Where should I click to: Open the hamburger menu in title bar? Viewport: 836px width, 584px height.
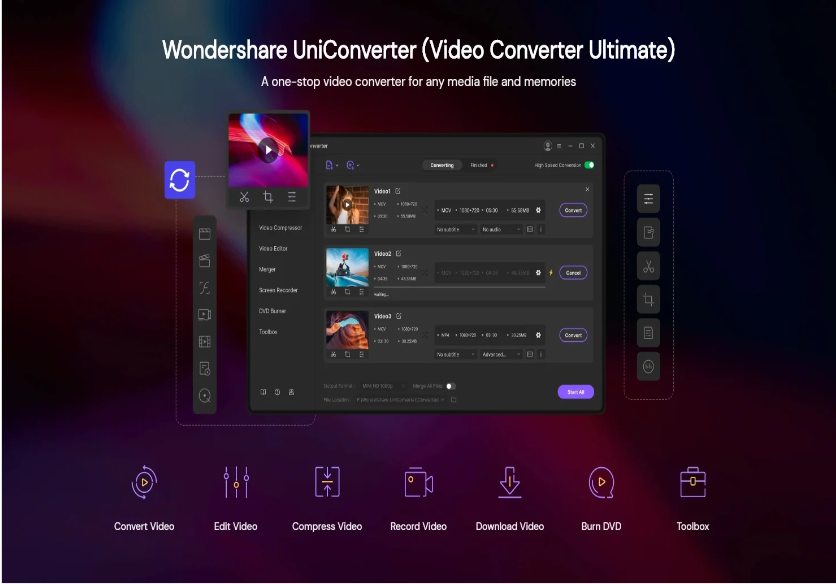pos(559,146)
